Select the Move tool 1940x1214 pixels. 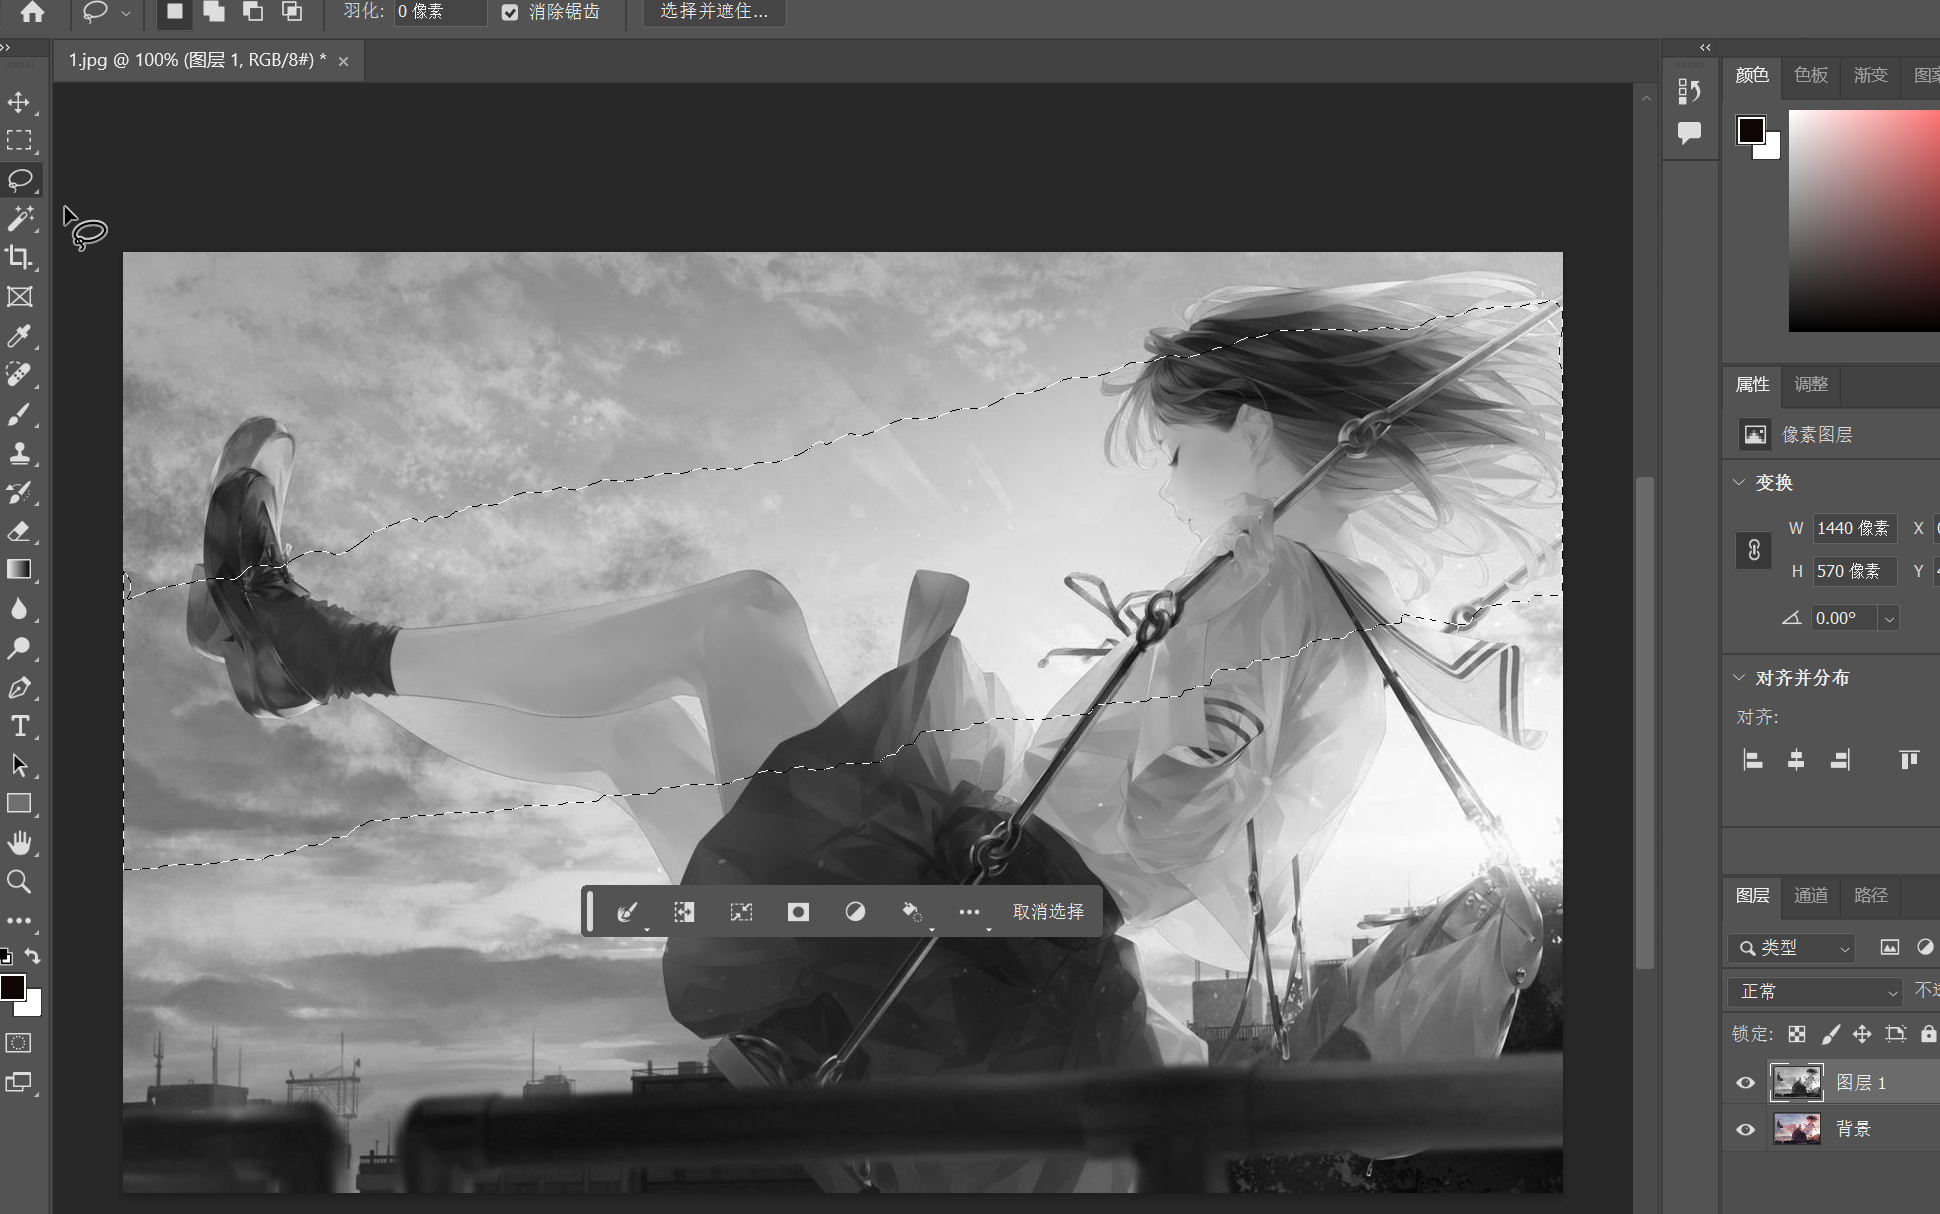pos(19,102)
